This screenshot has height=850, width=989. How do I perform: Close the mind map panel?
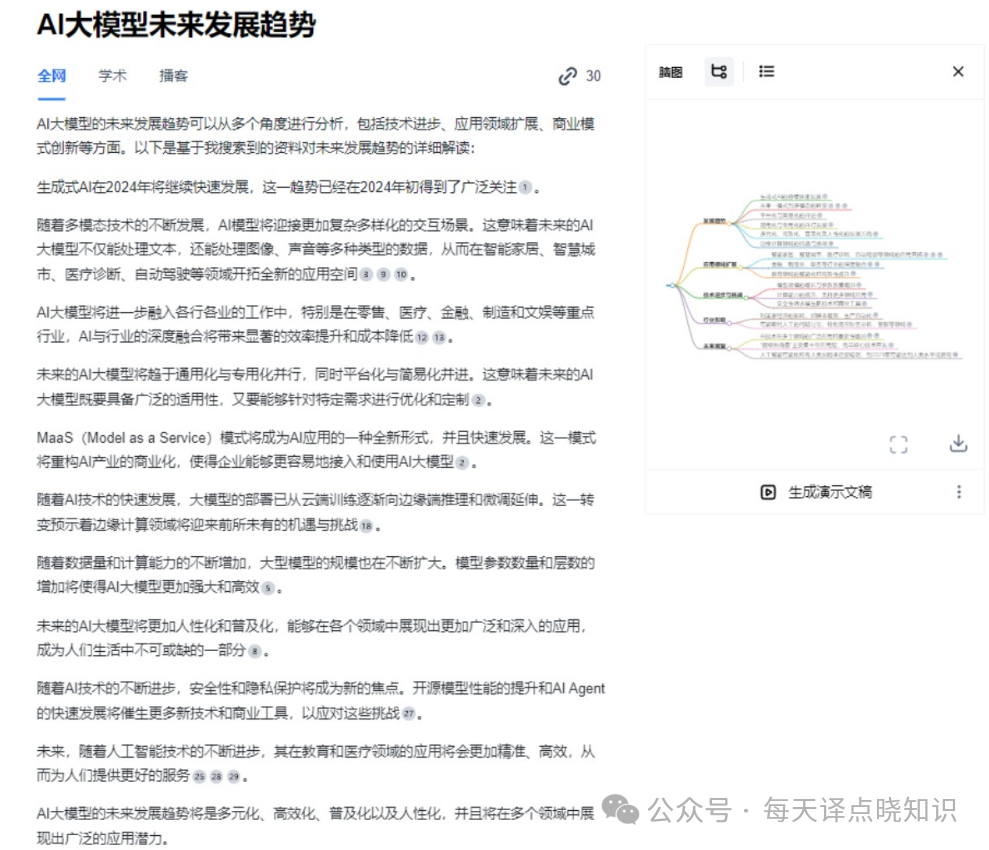point(957,72)
